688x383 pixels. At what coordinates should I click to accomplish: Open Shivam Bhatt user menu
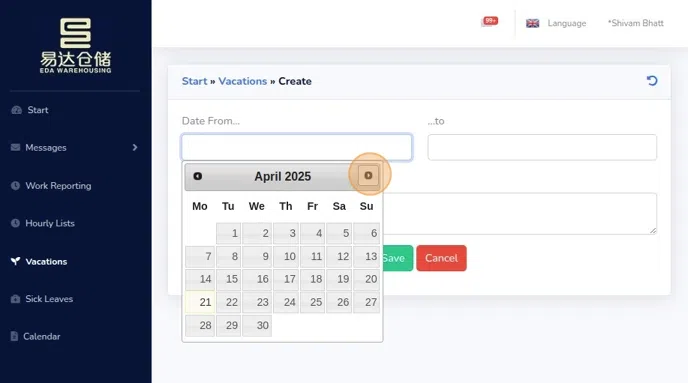coord(635,23)
